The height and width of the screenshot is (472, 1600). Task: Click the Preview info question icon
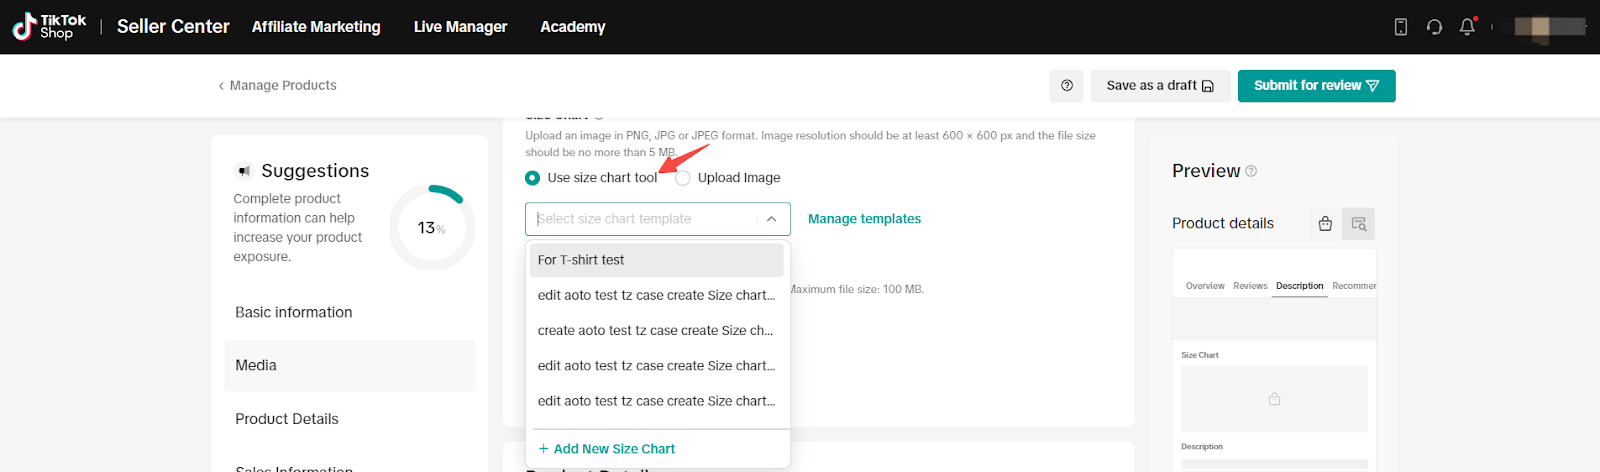click(1251, 171)
